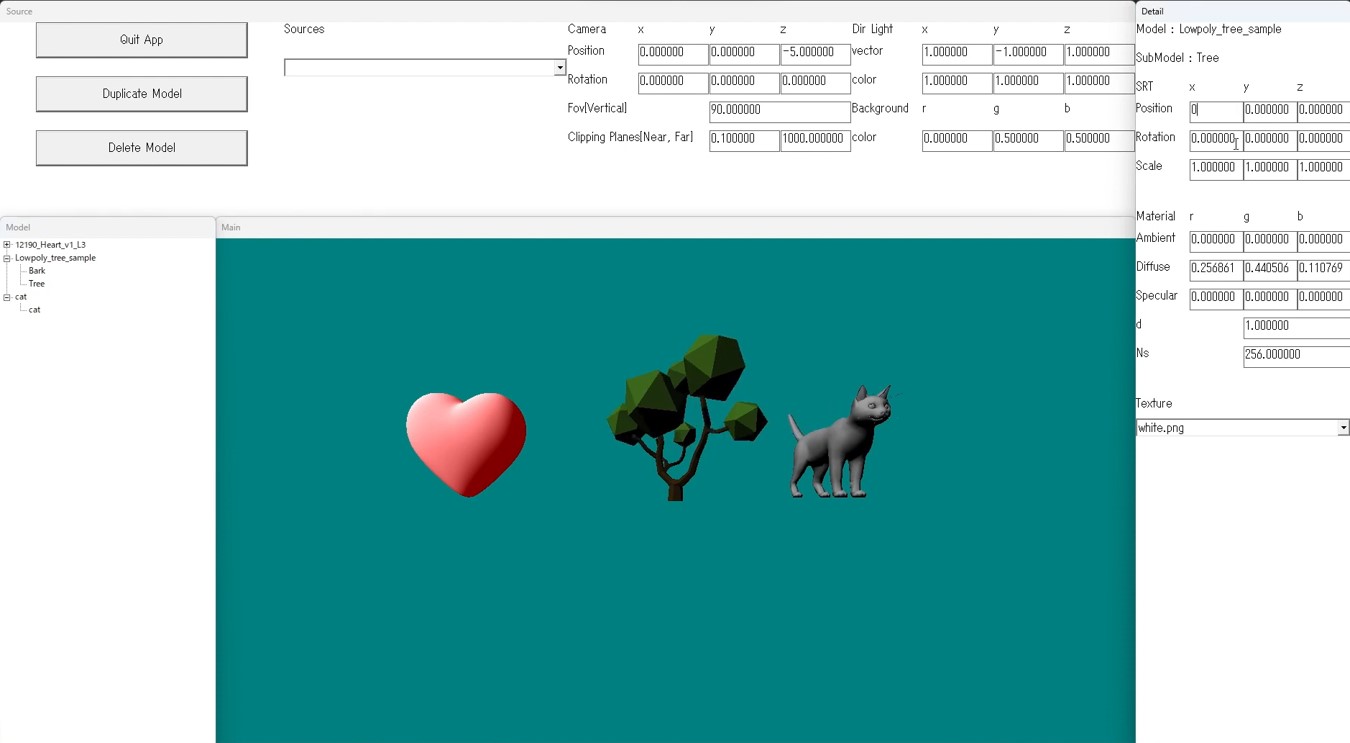The height and width of the screenshot is (743, 1350).
Task: Click the low-poly tree model in viewport
Action: [x=686, y=417]
